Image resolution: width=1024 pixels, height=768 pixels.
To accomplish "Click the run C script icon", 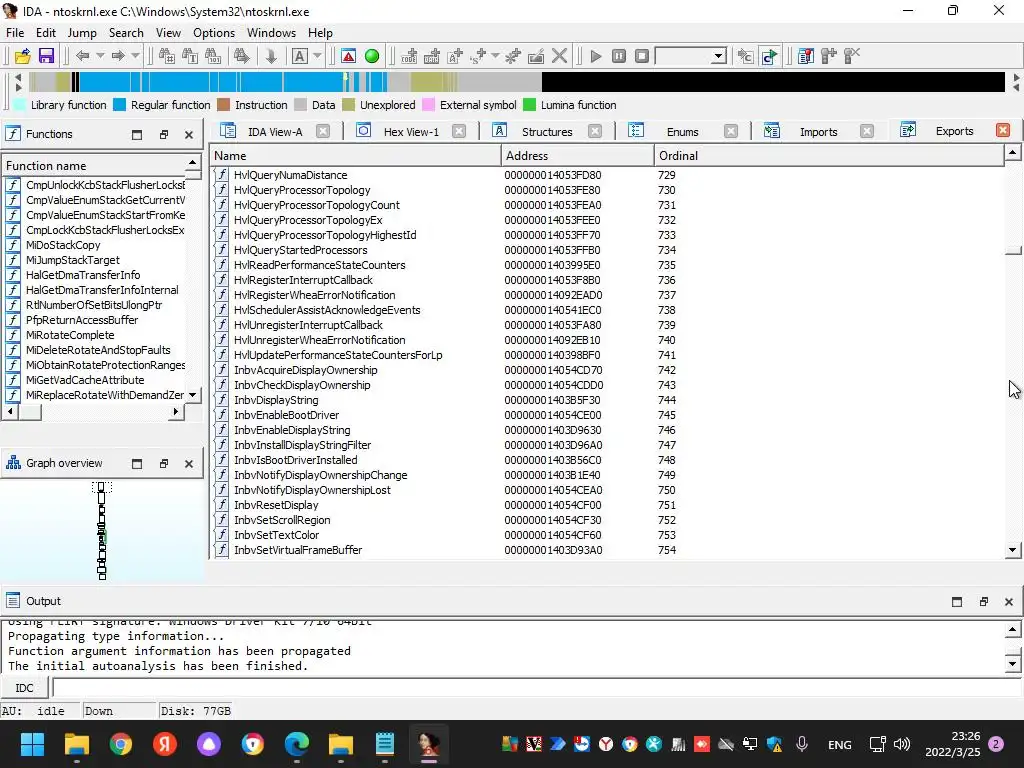I will (769, 56).
